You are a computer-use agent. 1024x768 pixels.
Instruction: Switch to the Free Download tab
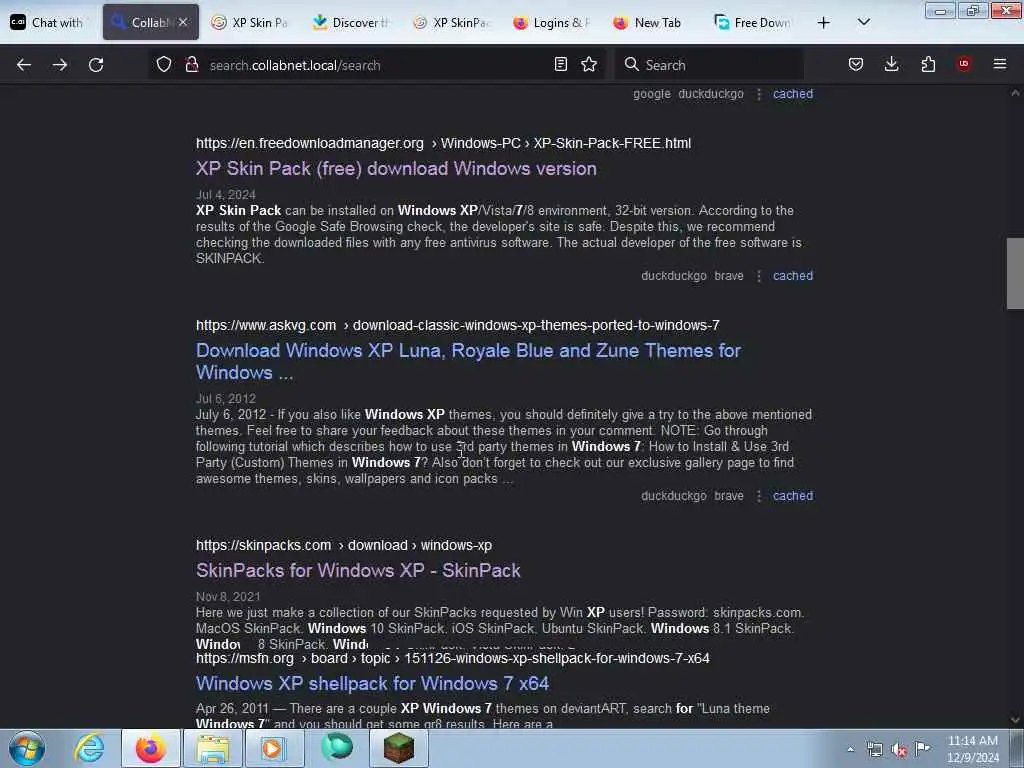(753, 22)
